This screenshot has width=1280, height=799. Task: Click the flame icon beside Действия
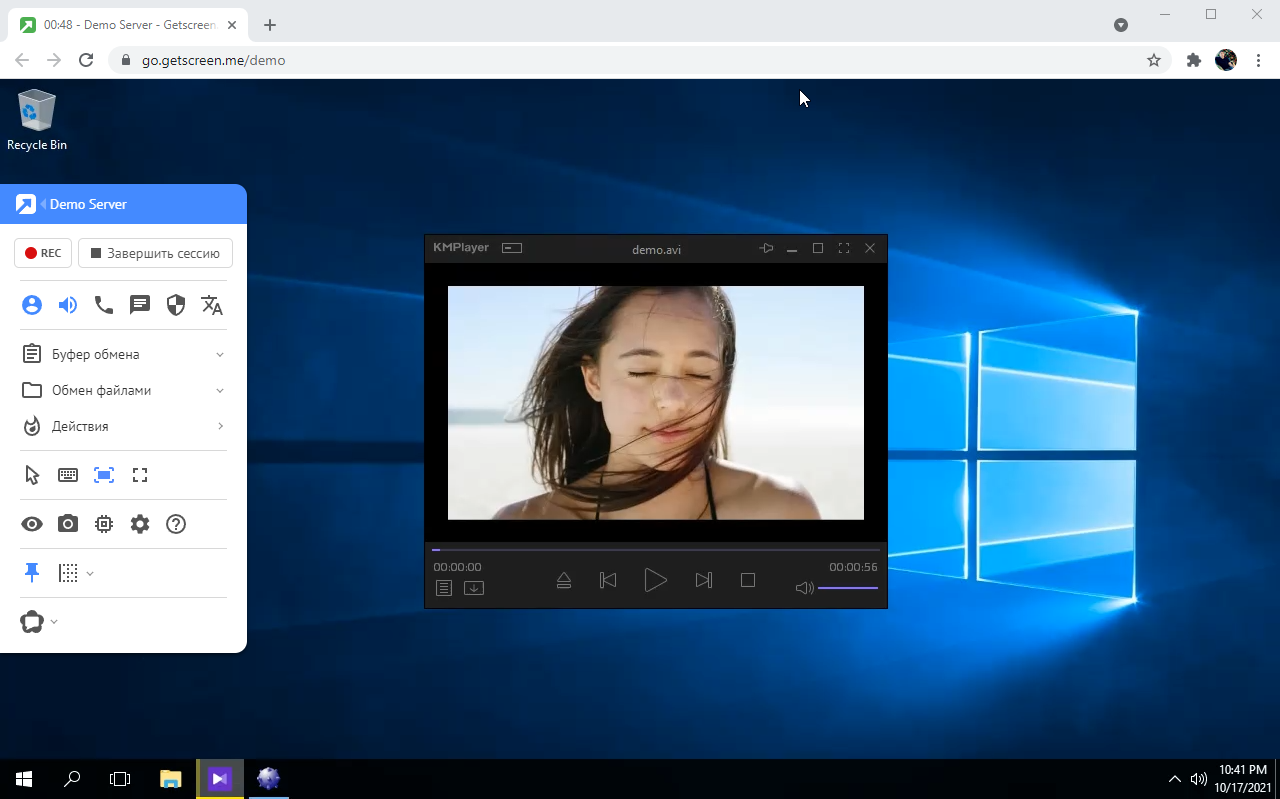32,426
